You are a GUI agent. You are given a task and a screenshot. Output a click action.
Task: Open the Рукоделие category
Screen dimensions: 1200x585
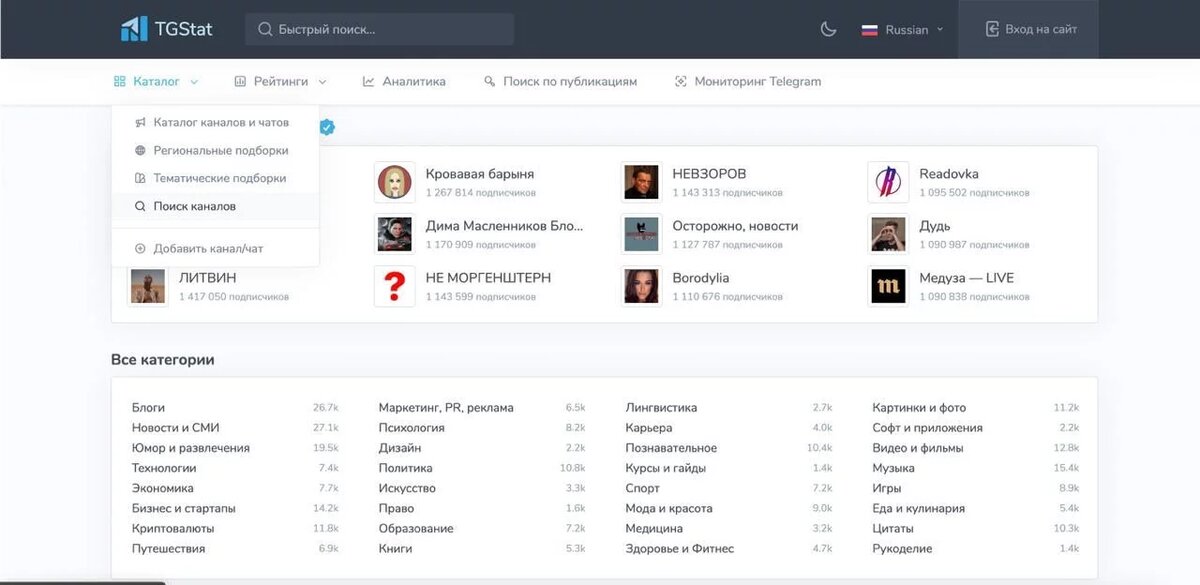902,548
